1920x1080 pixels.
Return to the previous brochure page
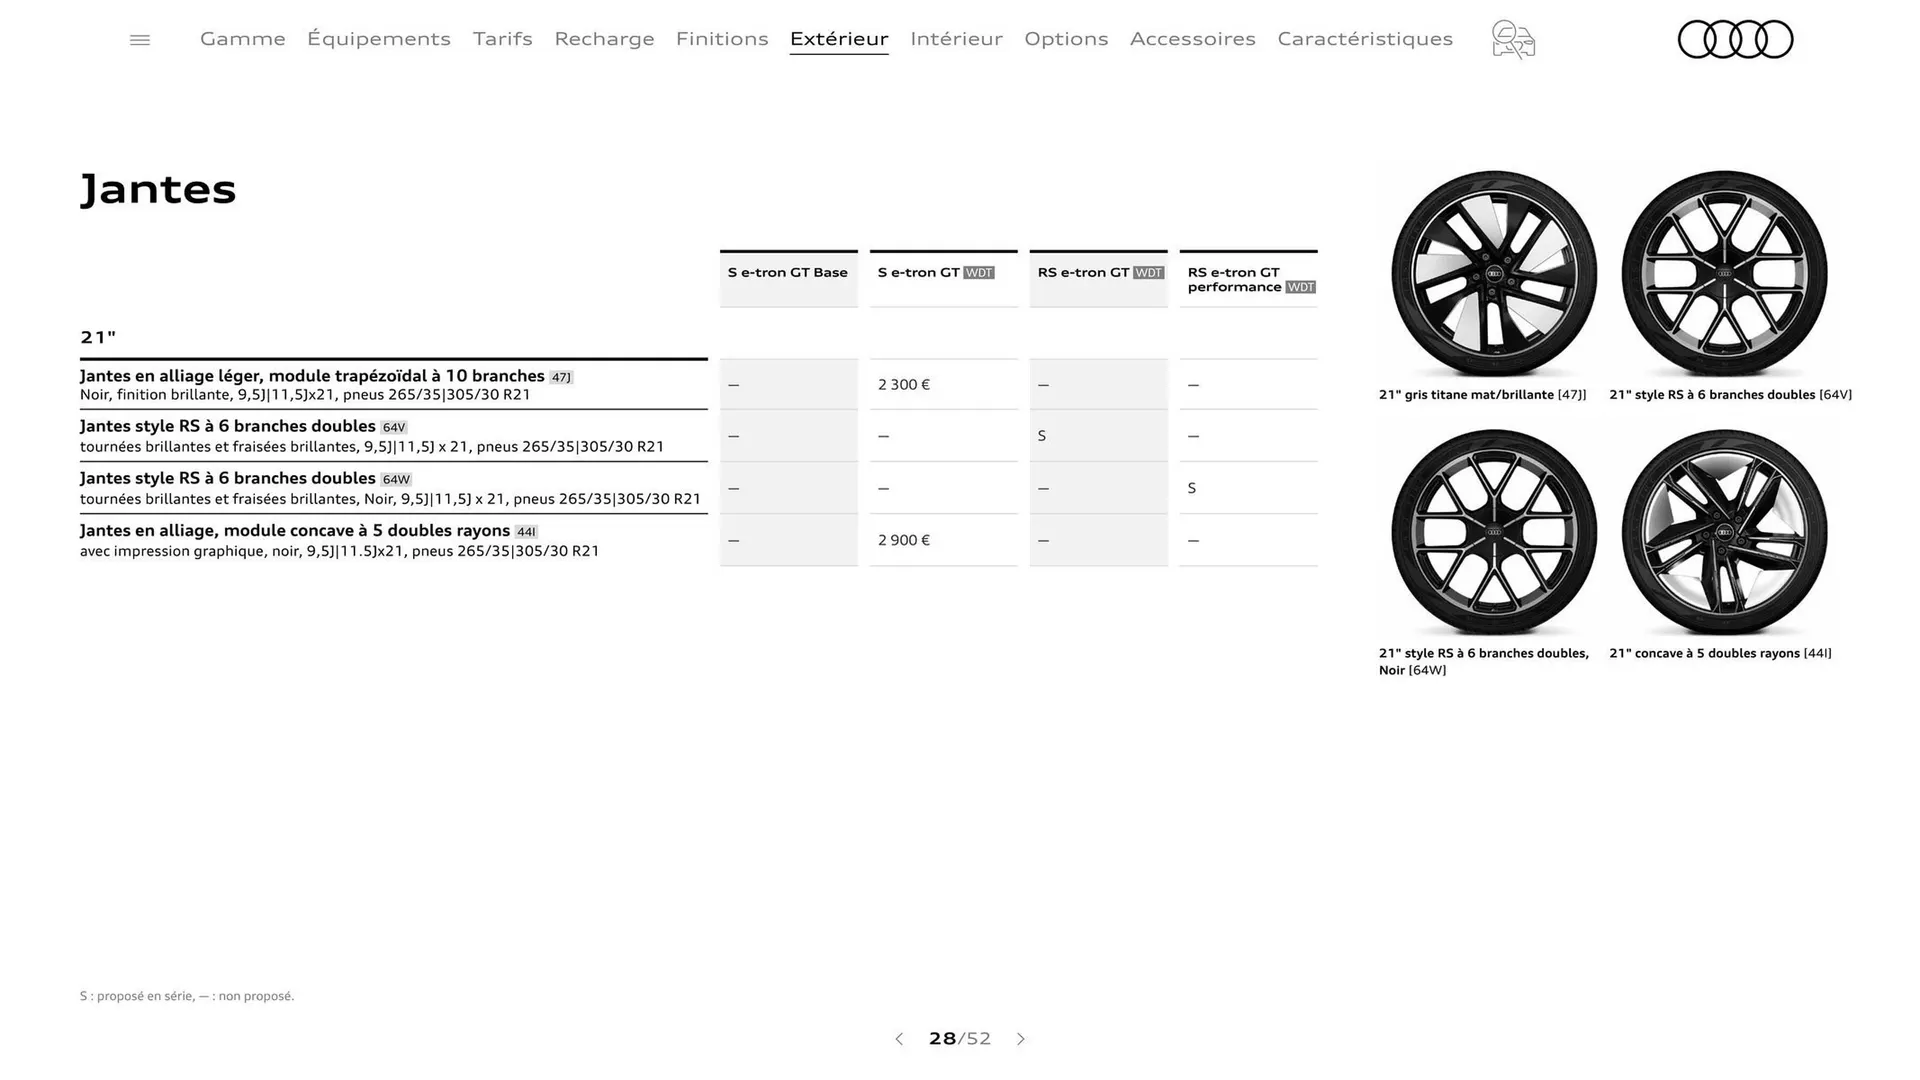pyautogui.click(x=898, y=1039)
